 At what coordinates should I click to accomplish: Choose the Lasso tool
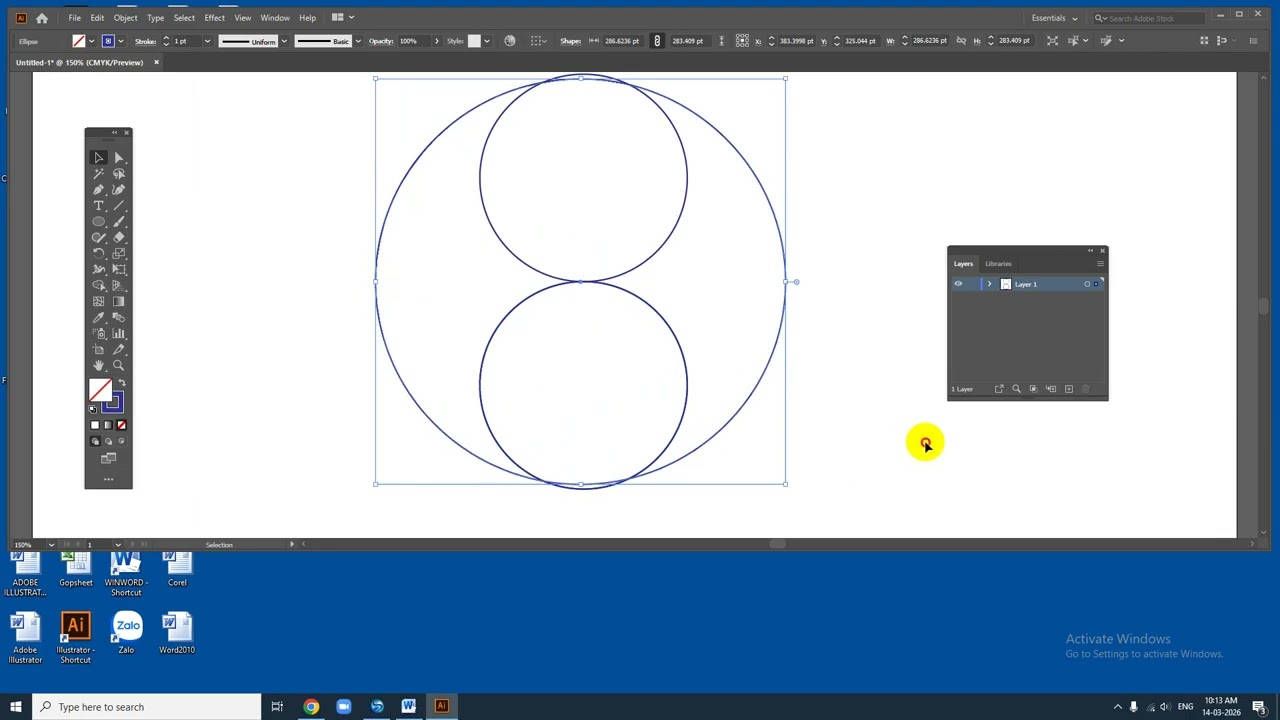[118, 174]
